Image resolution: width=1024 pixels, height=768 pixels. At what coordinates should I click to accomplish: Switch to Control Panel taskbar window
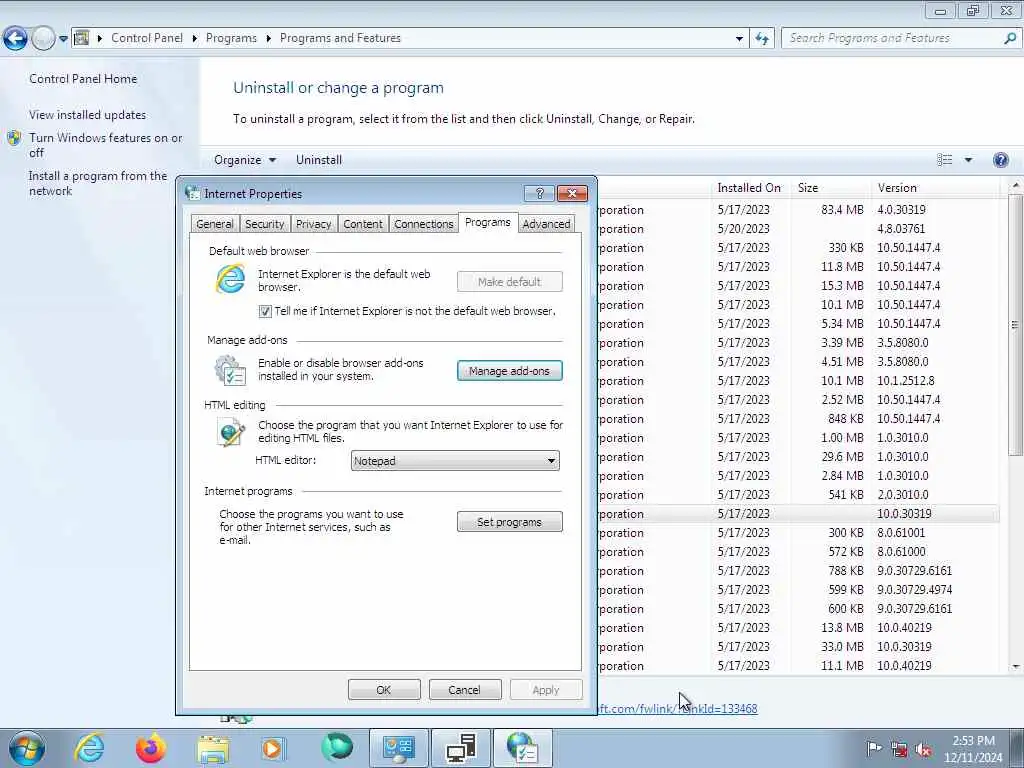399,748
